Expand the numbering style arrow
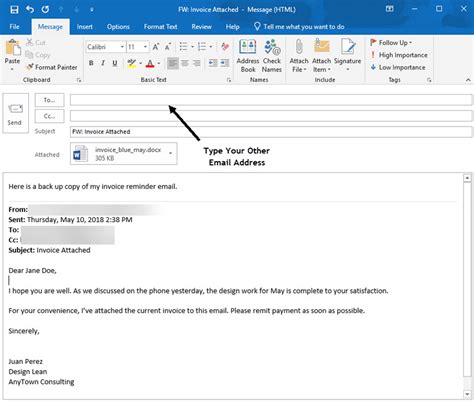The width and height of the screenshot is (474, 404). coord(211,47)
